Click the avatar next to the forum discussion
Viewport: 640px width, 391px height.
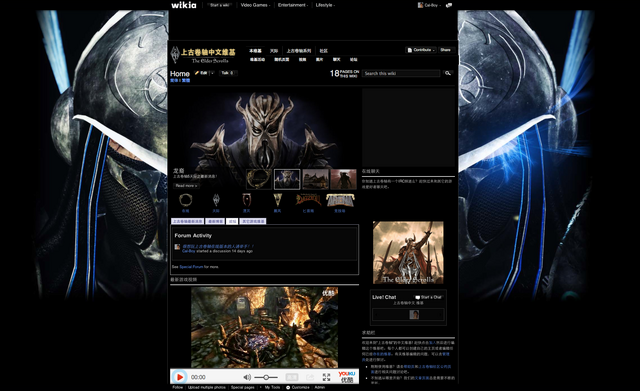coord(177,247)
